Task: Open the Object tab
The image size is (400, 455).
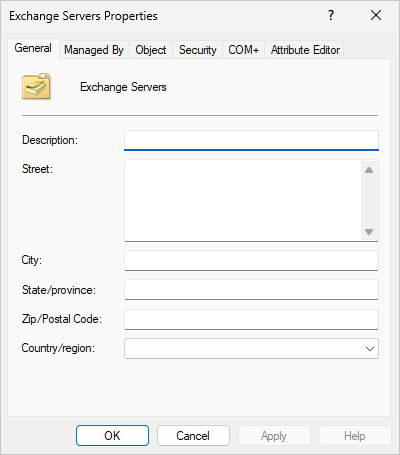Action: (151, 50)
